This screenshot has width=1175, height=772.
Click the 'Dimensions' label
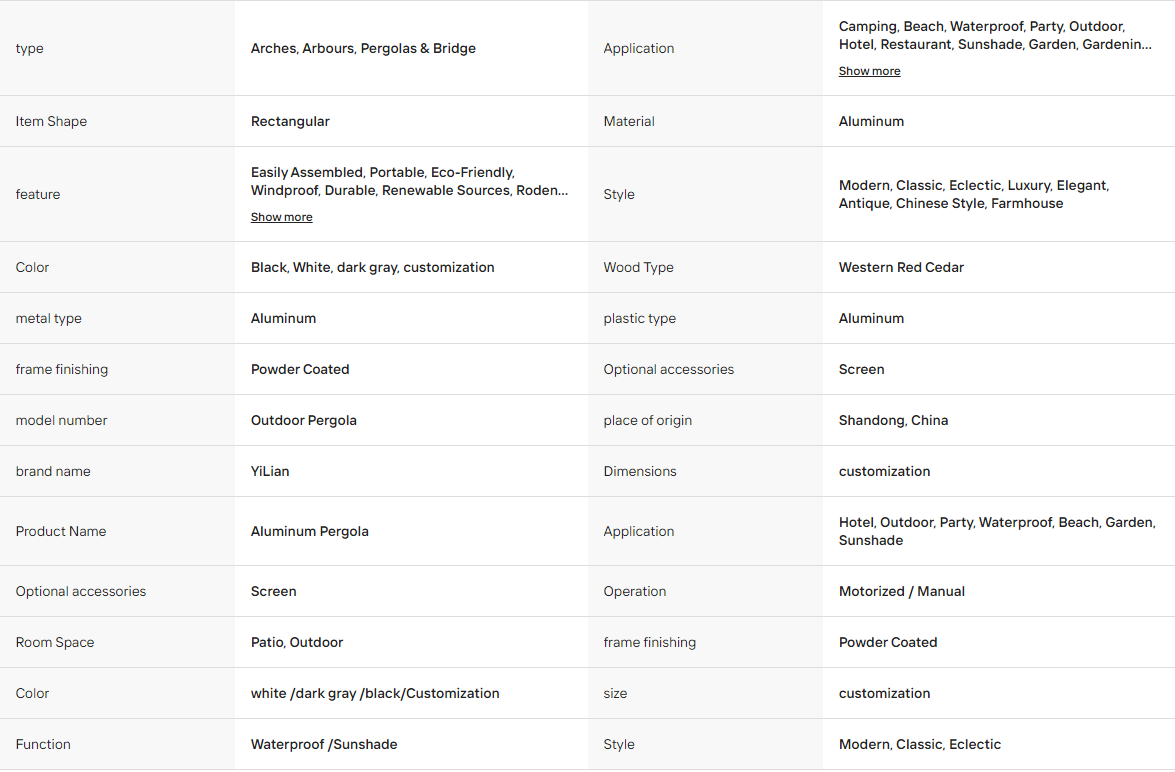(x=640, y=471)
